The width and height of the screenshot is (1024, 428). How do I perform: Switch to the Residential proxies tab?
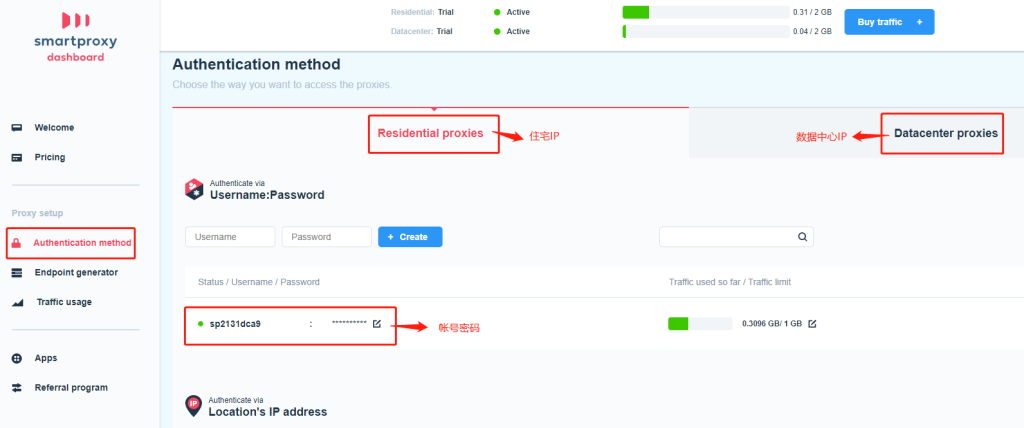coord(430,133)
